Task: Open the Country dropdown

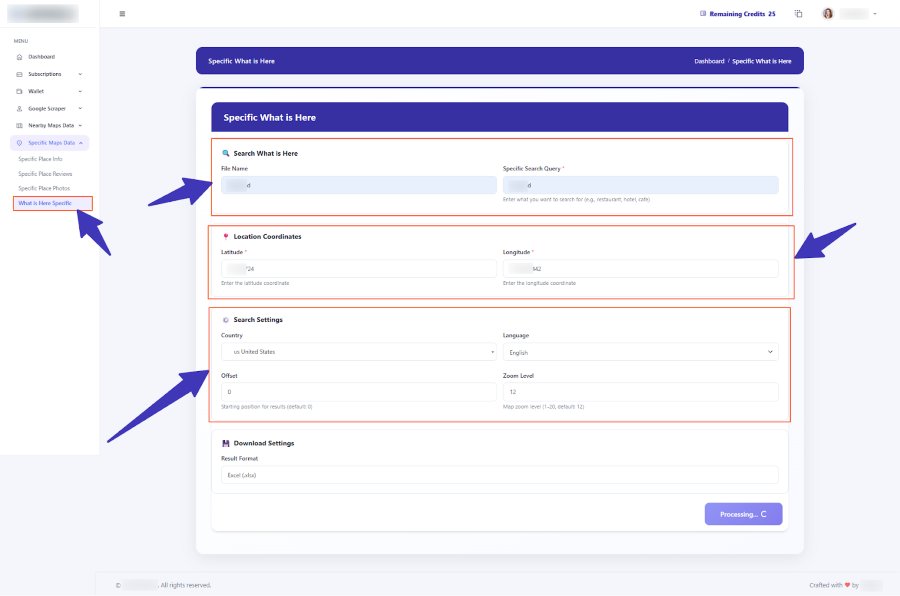Action: [x=358, y=352]
